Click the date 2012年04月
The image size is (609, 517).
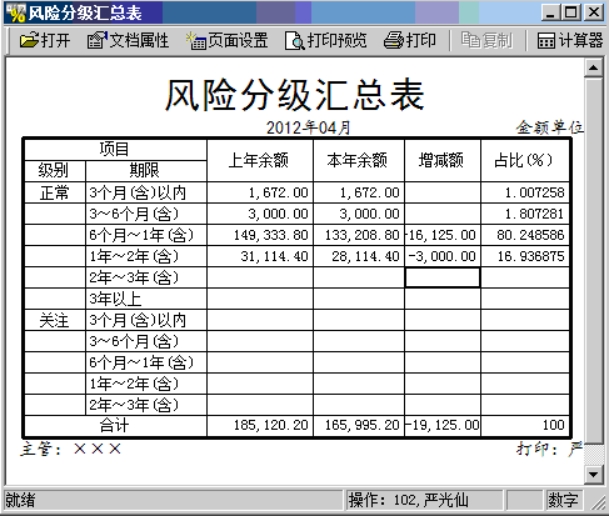pos(308,127)
